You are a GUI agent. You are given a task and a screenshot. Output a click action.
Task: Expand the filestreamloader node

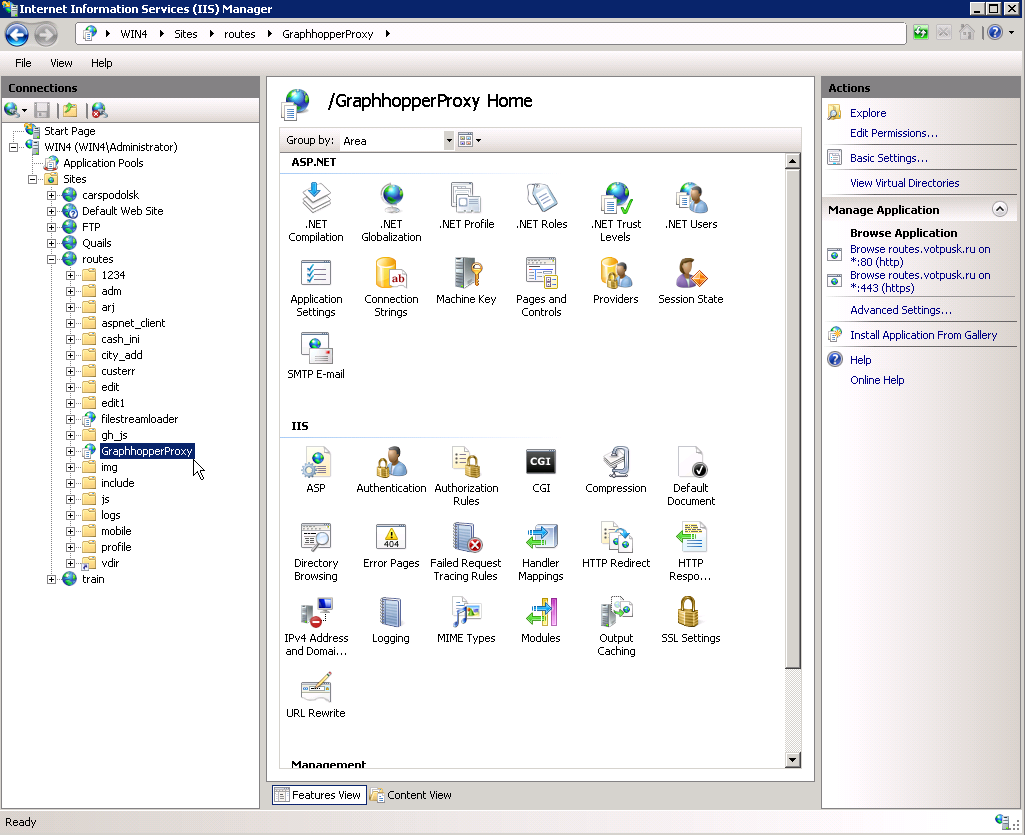70,419
